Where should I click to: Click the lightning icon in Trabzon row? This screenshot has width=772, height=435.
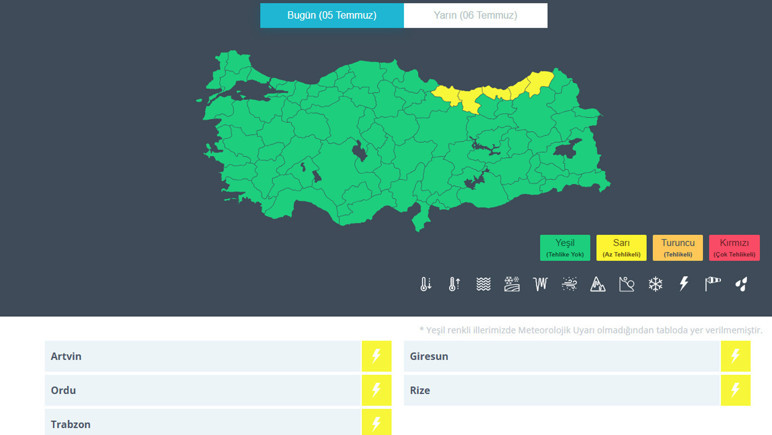377,422
